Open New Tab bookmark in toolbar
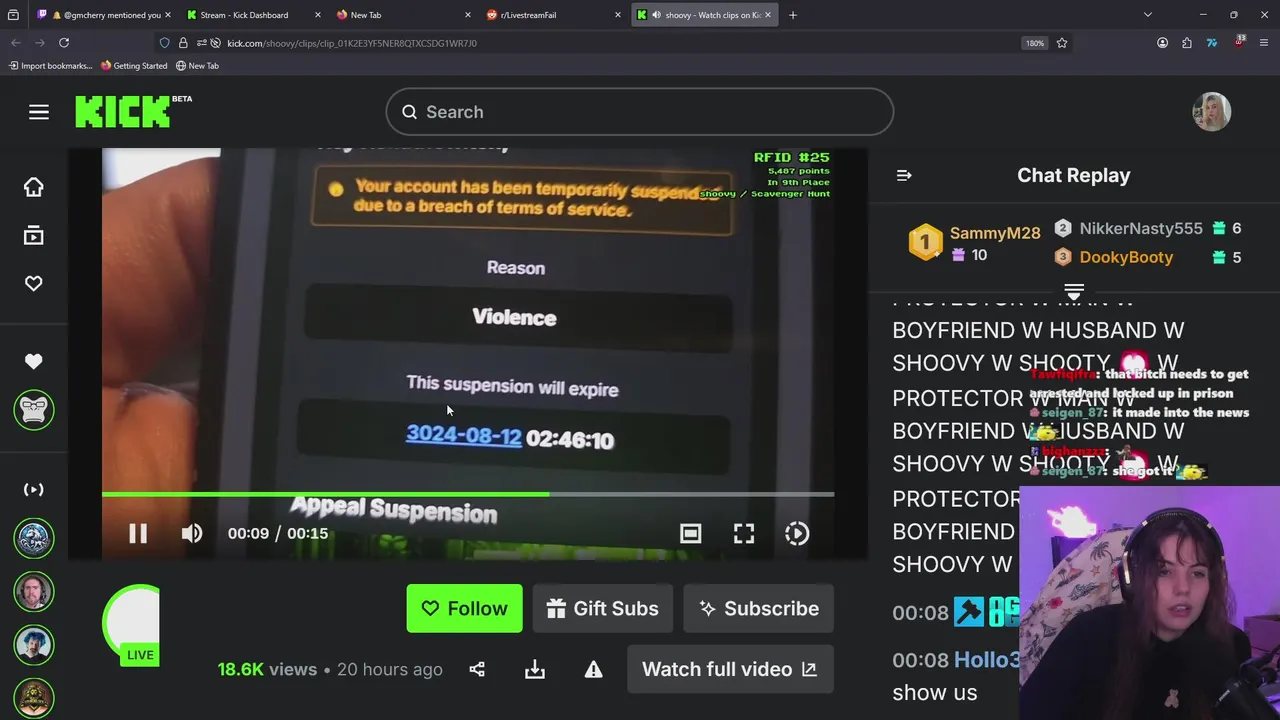1280x720 pixels. click(197, 66)
